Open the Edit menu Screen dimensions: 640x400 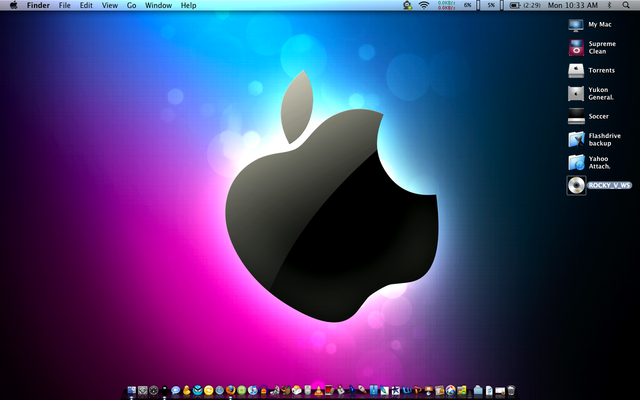pos(86,5)
